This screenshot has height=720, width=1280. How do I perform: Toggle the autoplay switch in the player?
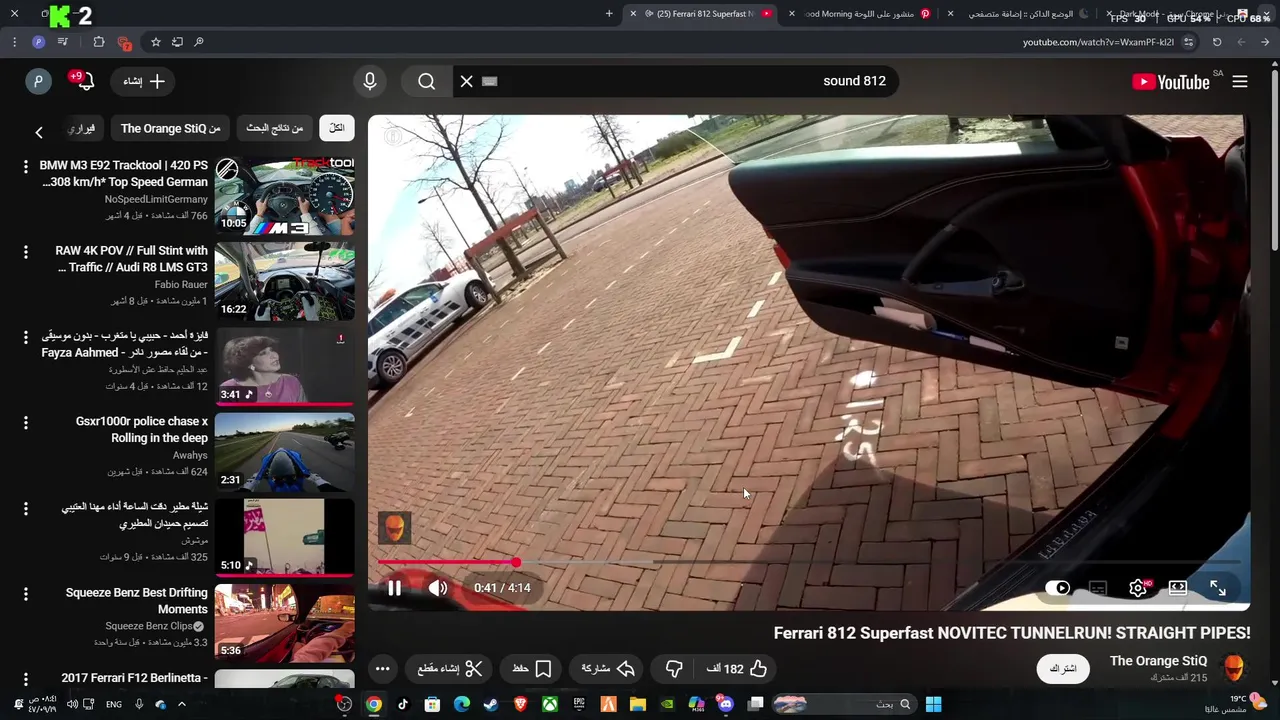pyautogui.click(x=1058, y=588)
